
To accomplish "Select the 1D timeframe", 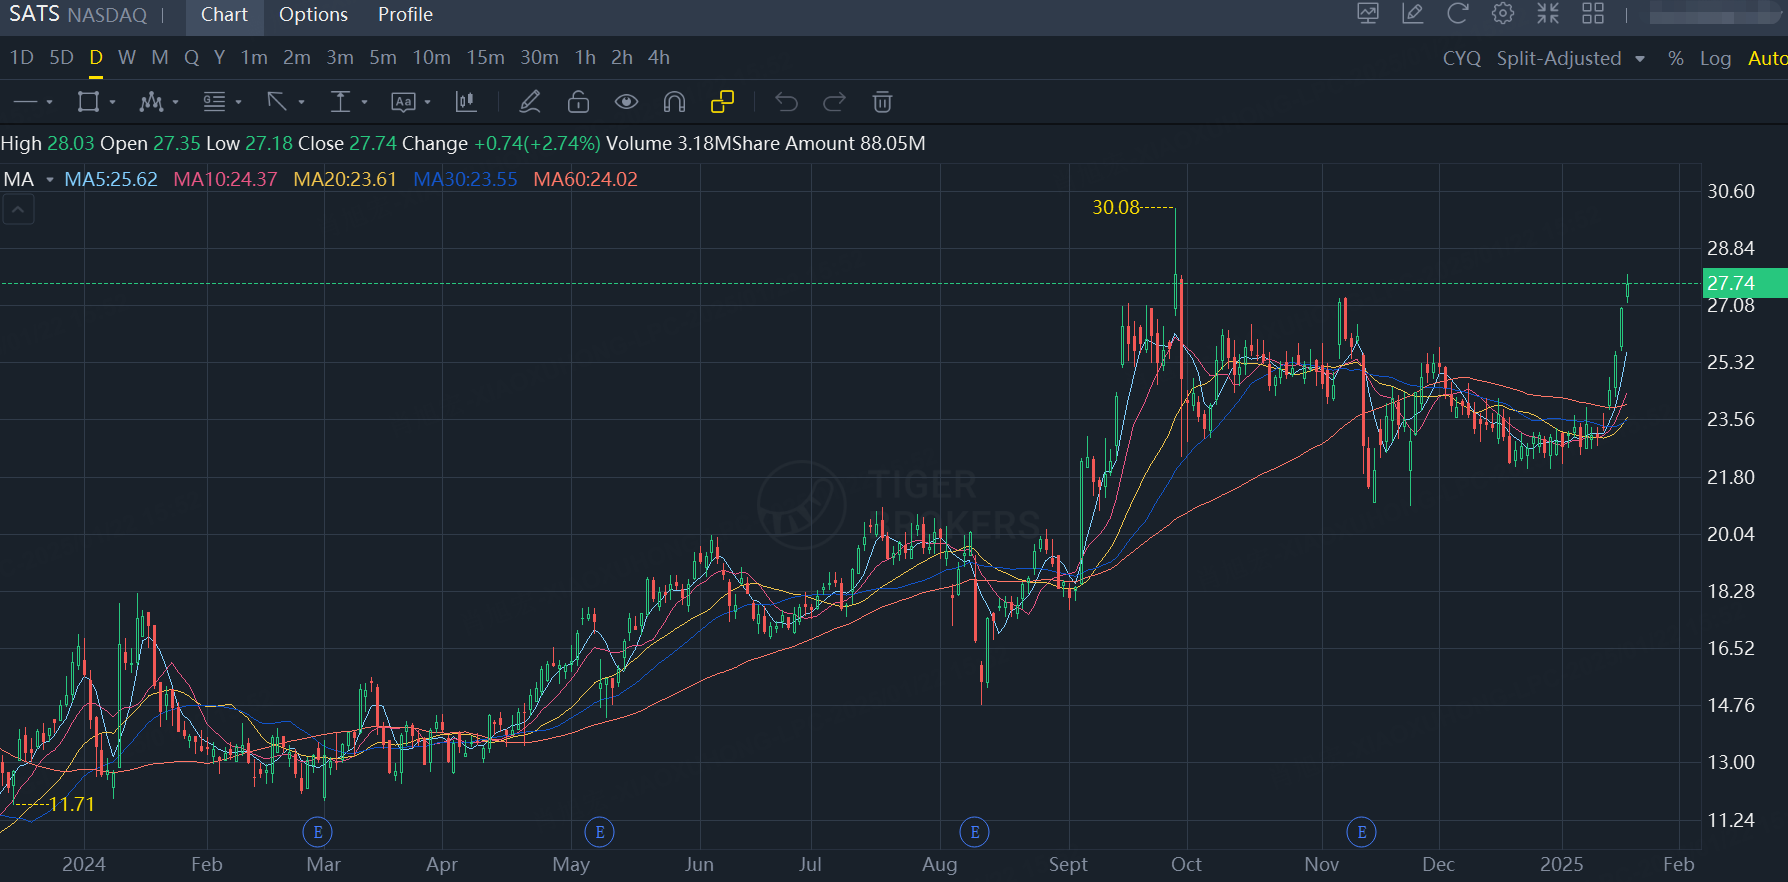I will (22, 58).
